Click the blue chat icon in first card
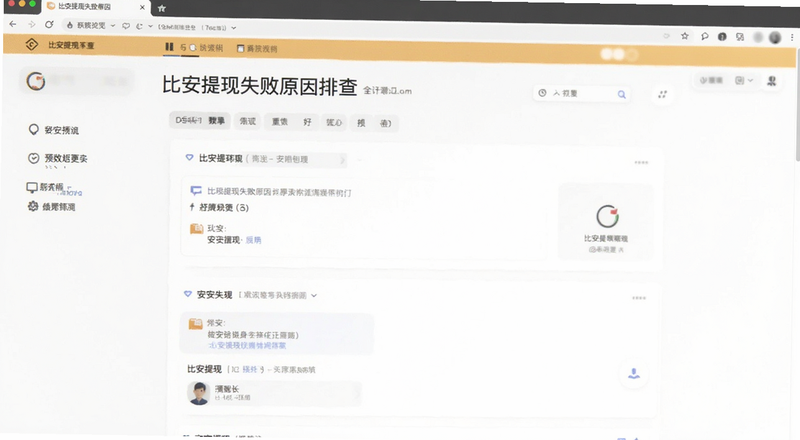 pos(196,191)
